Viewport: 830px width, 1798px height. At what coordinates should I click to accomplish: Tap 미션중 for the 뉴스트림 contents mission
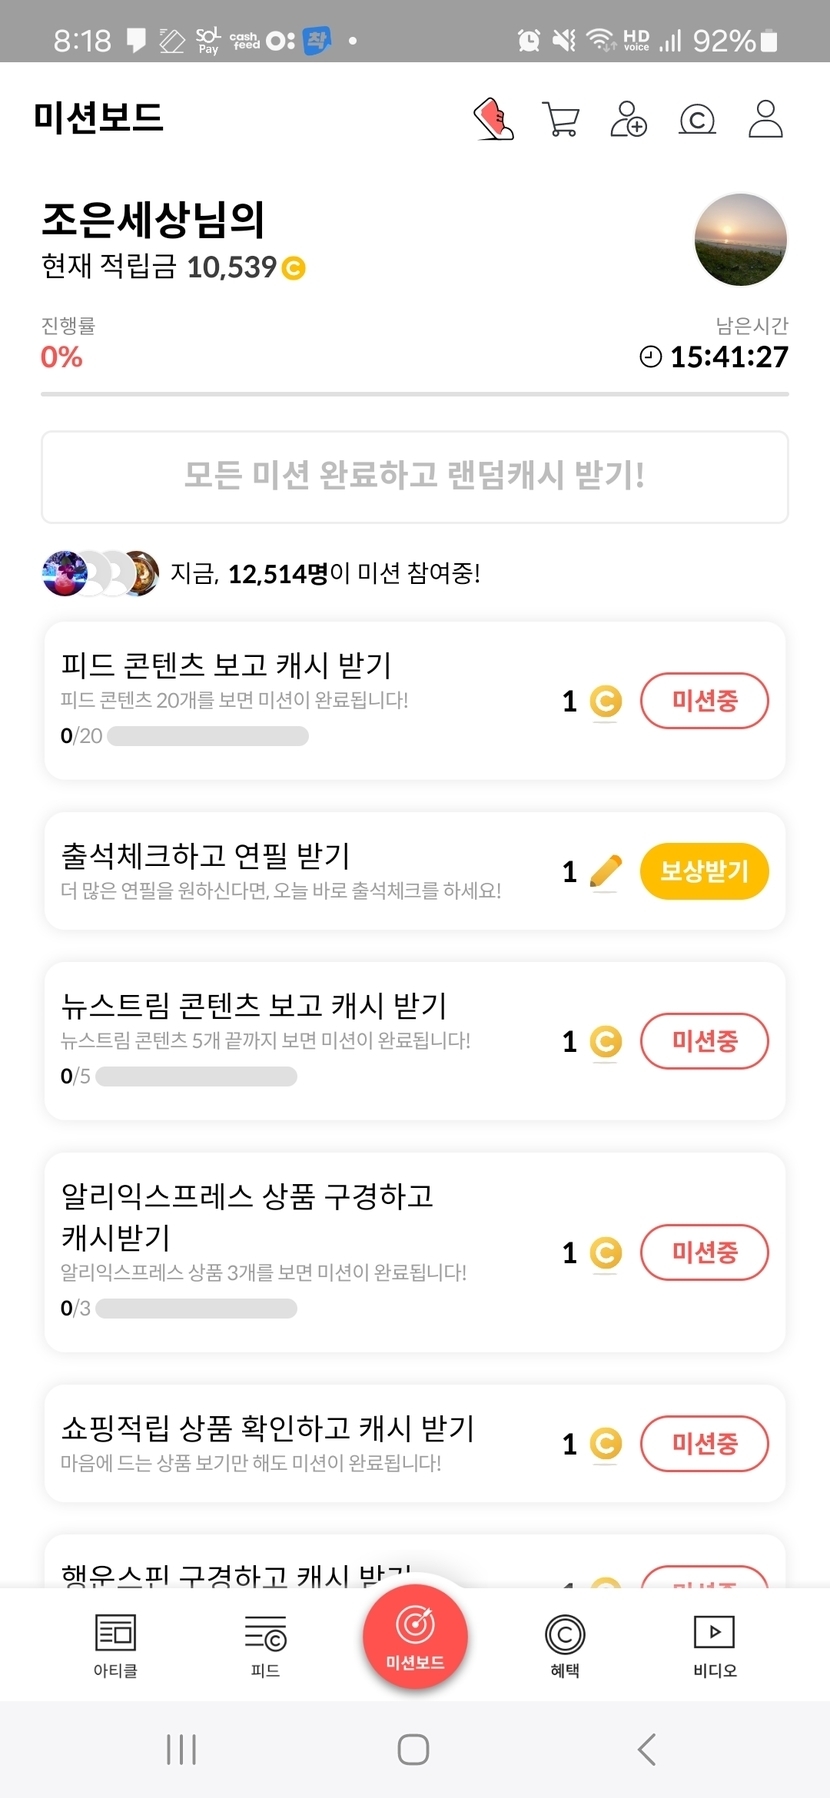(704, 1041)
